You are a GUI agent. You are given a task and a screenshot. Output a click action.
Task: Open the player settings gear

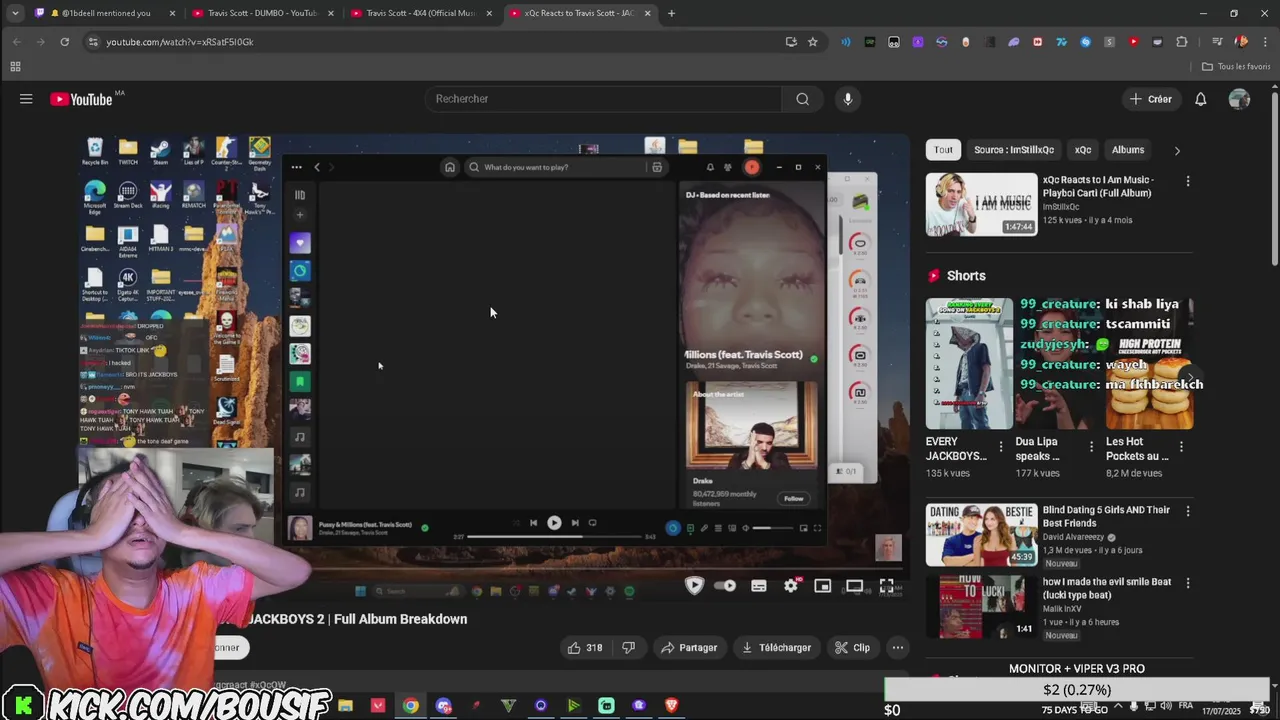[x=791, y=586]
